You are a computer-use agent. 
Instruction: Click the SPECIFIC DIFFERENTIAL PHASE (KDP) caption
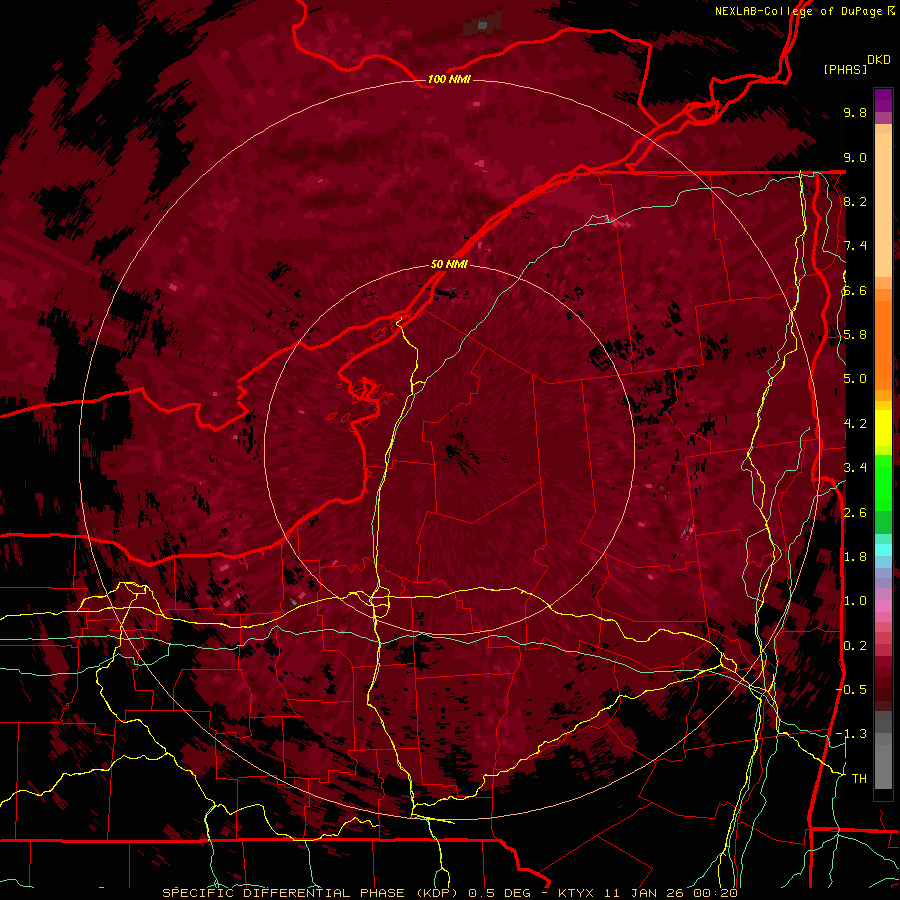pos(310,893)
